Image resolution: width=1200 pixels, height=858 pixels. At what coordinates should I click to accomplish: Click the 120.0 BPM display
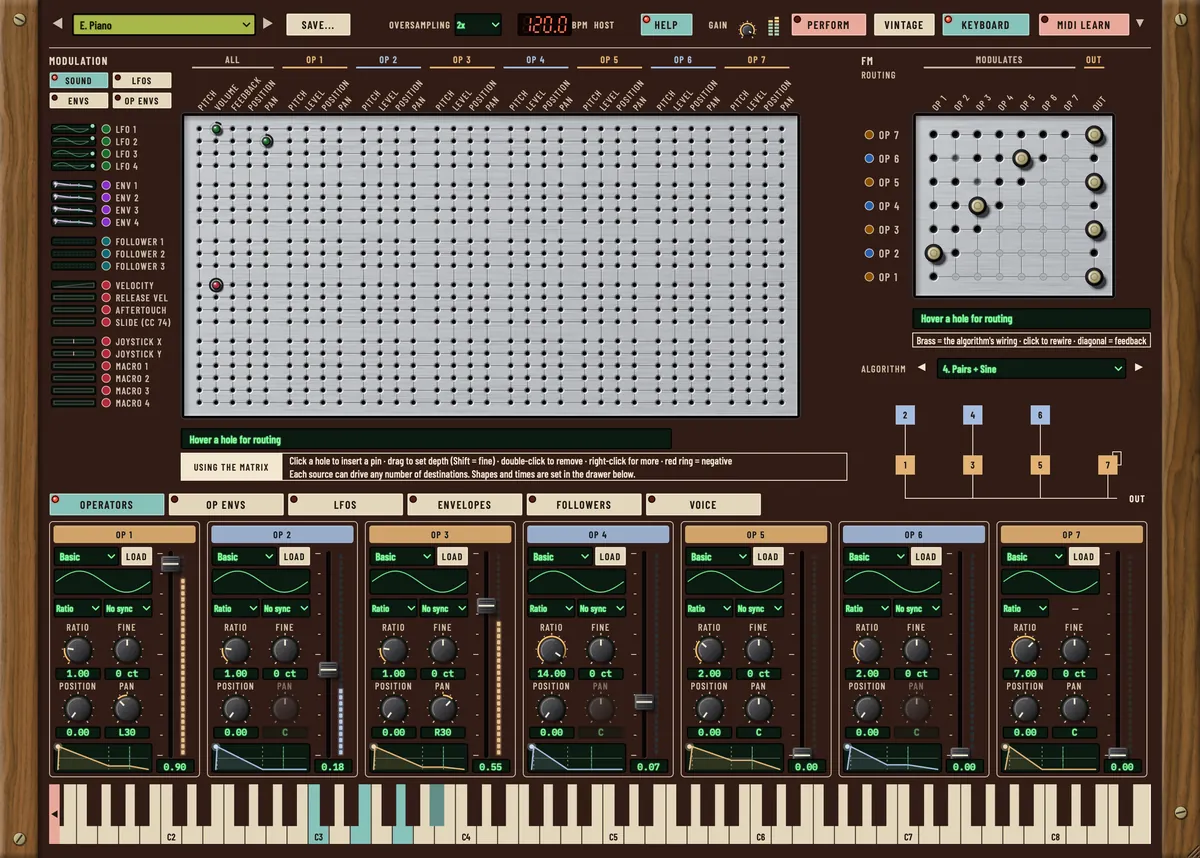pos(543,25)
